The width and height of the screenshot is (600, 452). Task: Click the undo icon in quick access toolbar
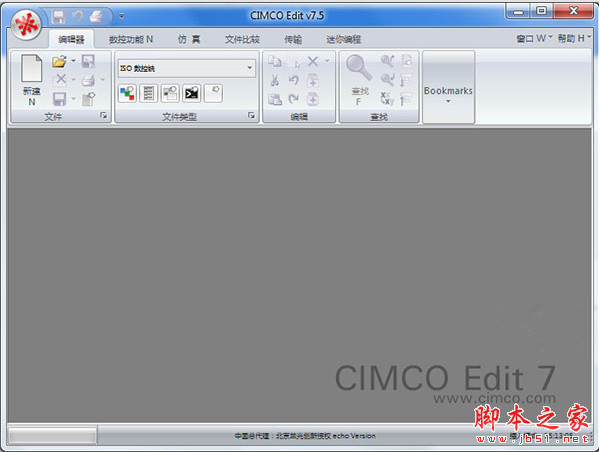pos(77,16)
